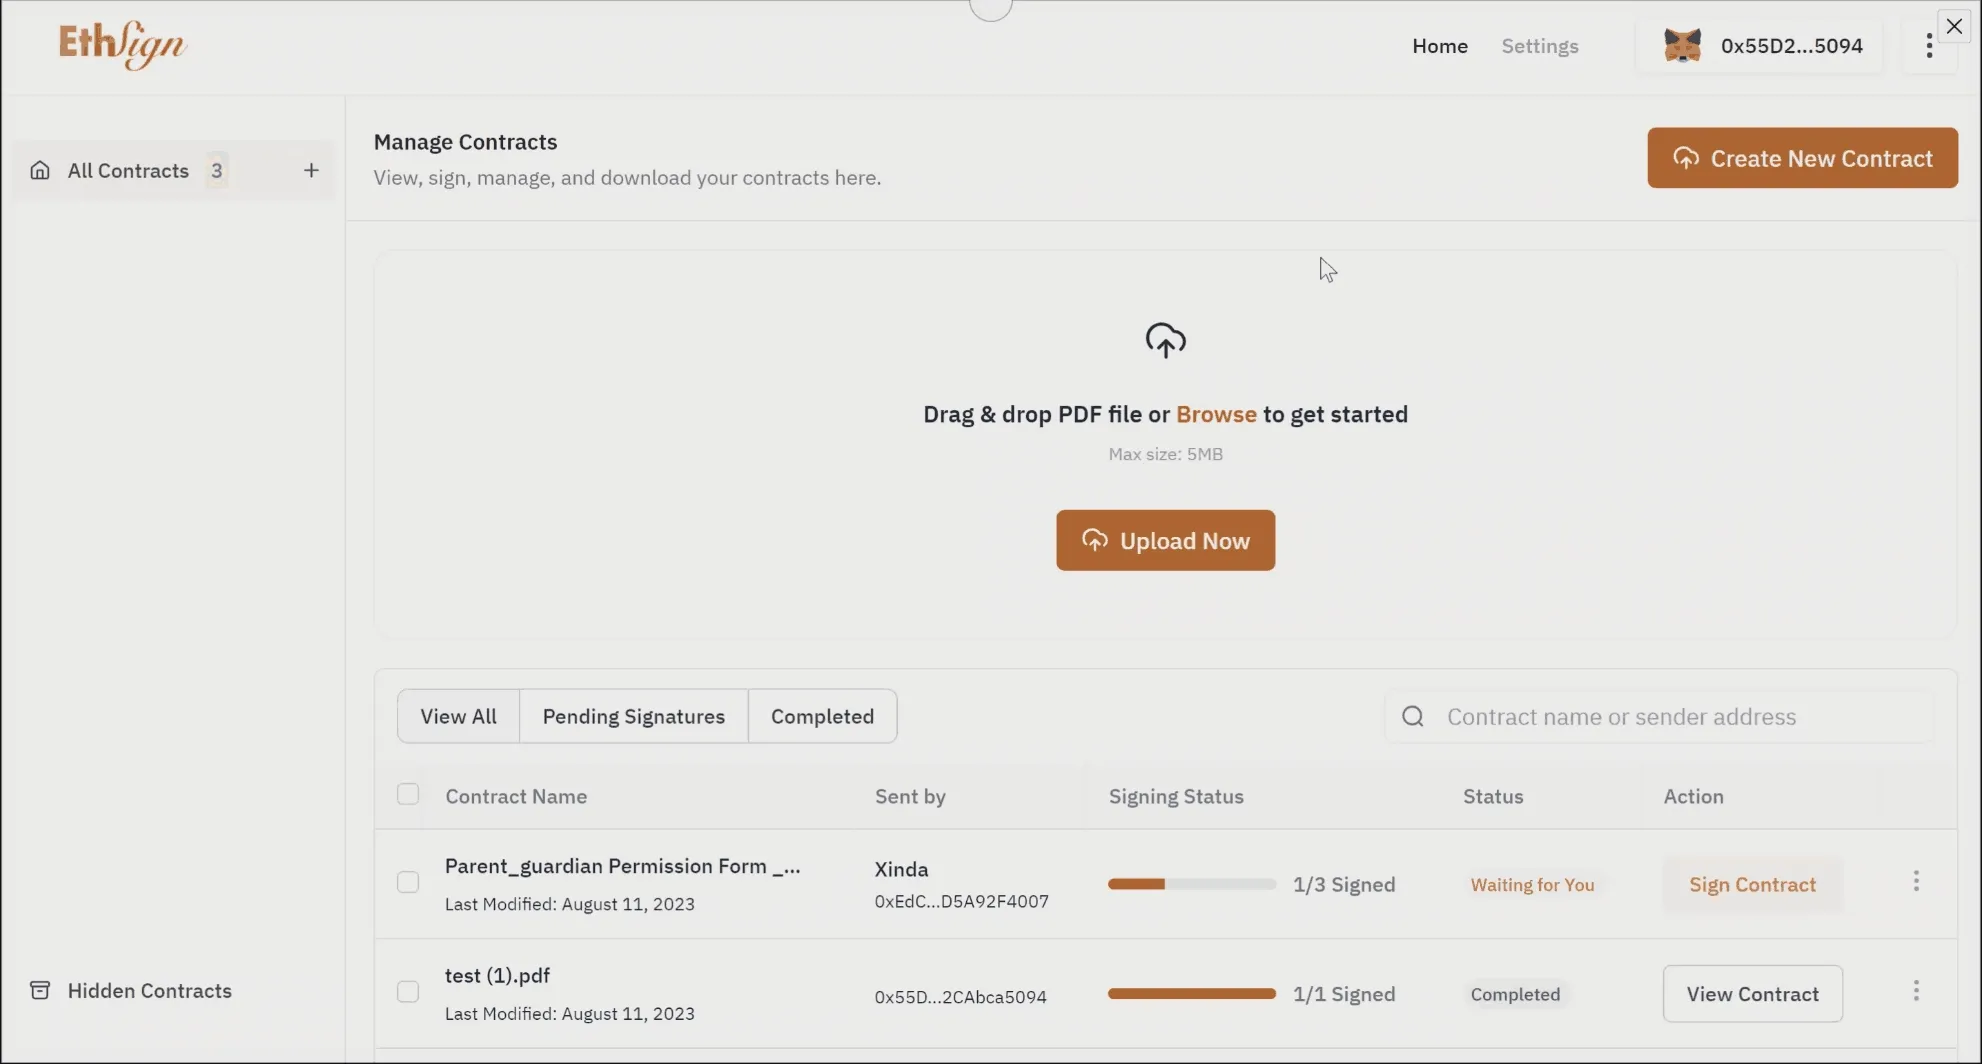
Task: Open Hidden Contracts in the sidebar
Action: tap(149, 991)
